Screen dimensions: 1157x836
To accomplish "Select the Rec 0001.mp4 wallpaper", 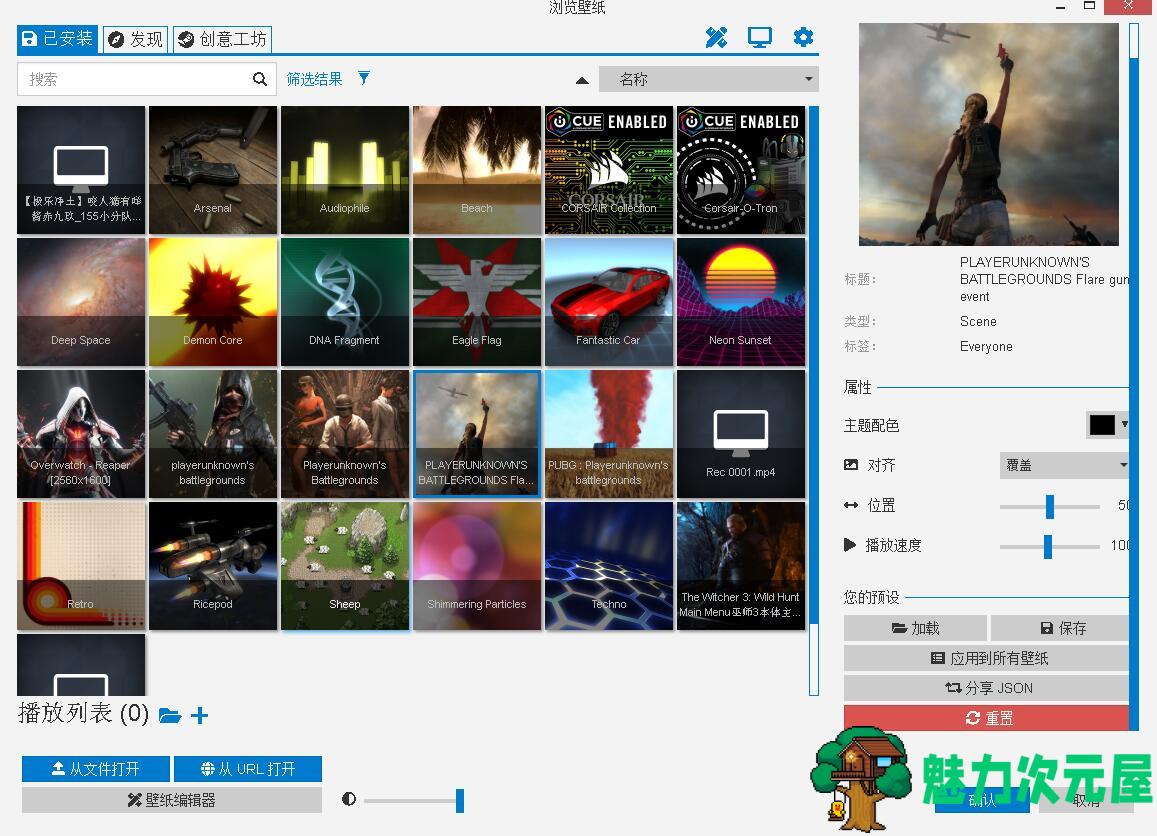I will 741,434.
